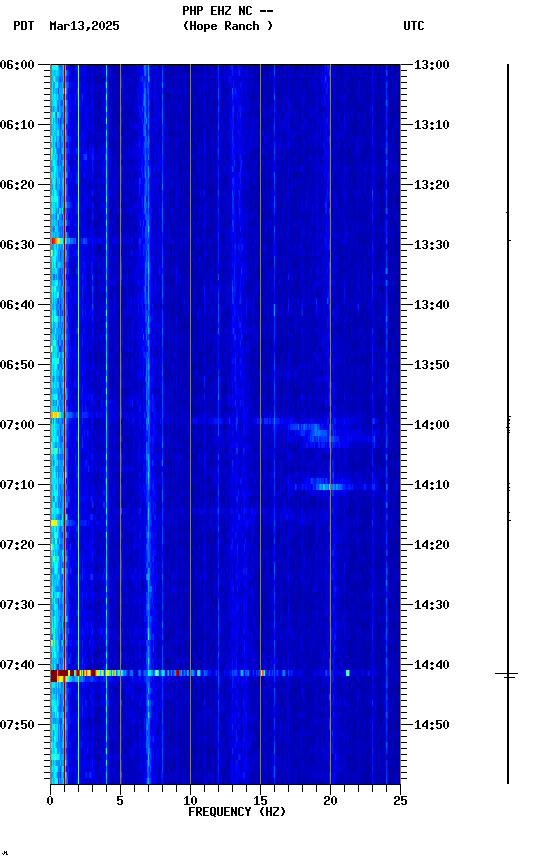Click the 13:00 UTC time label
Viewport: 552px width, 864px height.
(432, 64)
